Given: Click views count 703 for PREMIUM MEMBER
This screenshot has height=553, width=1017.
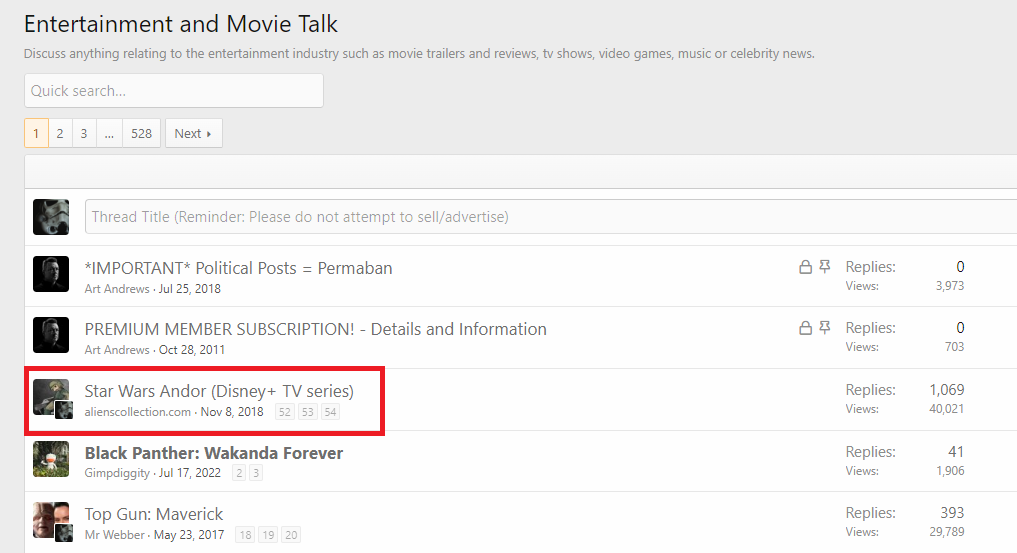Looking at the screenshot, I should pos(954,347).
